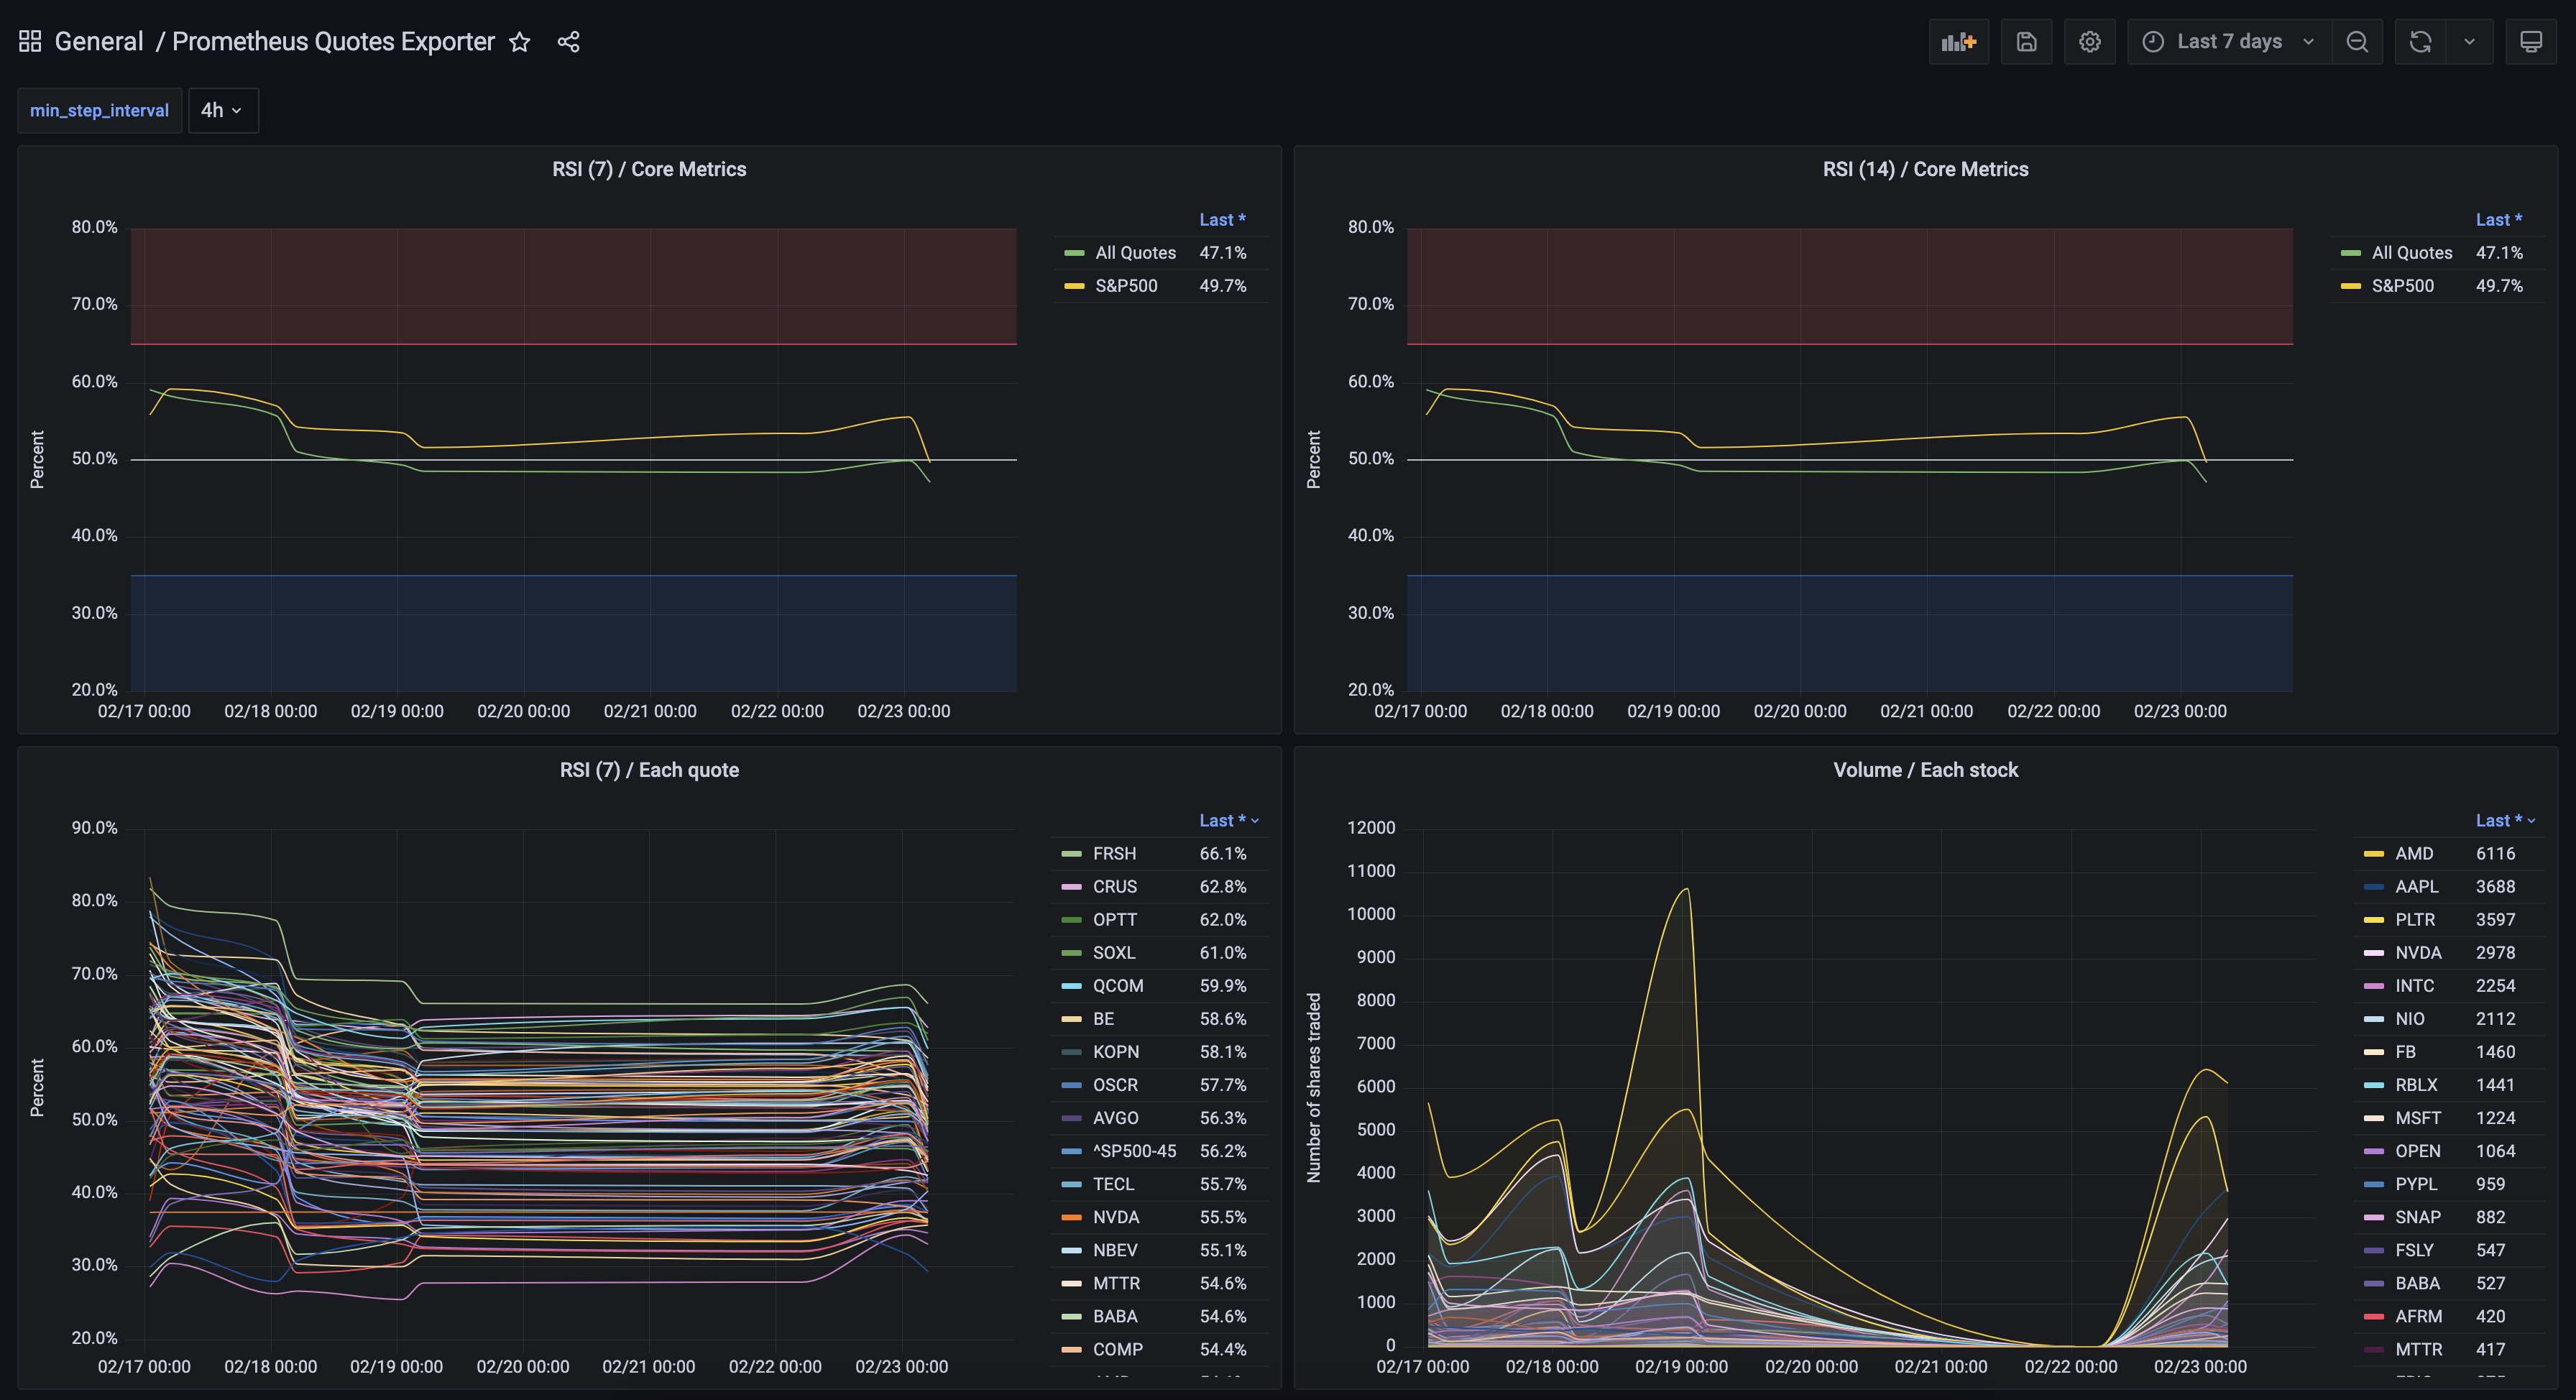
Task: Sort RSI (7) Each quote legend by Last
Action: click(x=1228, y=821)
